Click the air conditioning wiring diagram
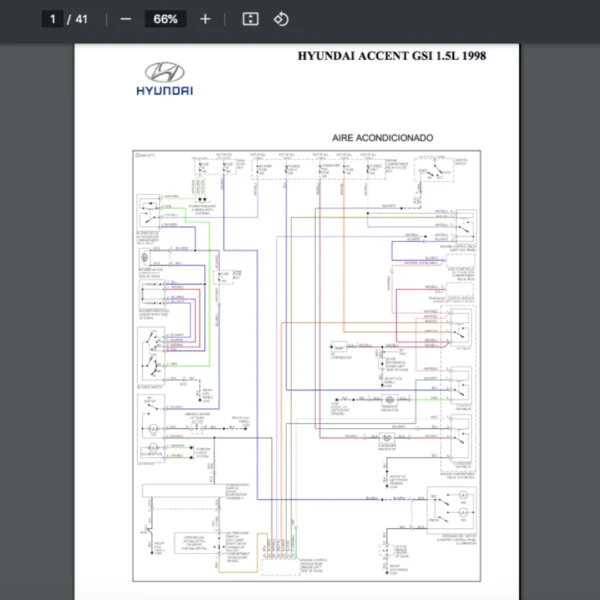The height and width of the screenshot is (600, 600). coord(307,366)
